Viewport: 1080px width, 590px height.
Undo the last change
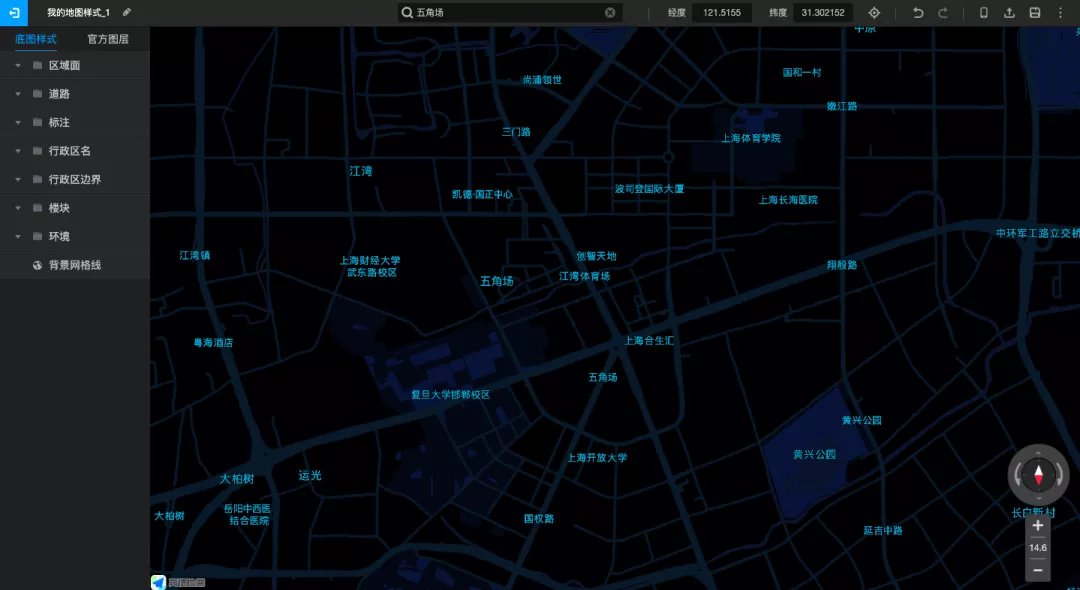[x=917, y=12]
